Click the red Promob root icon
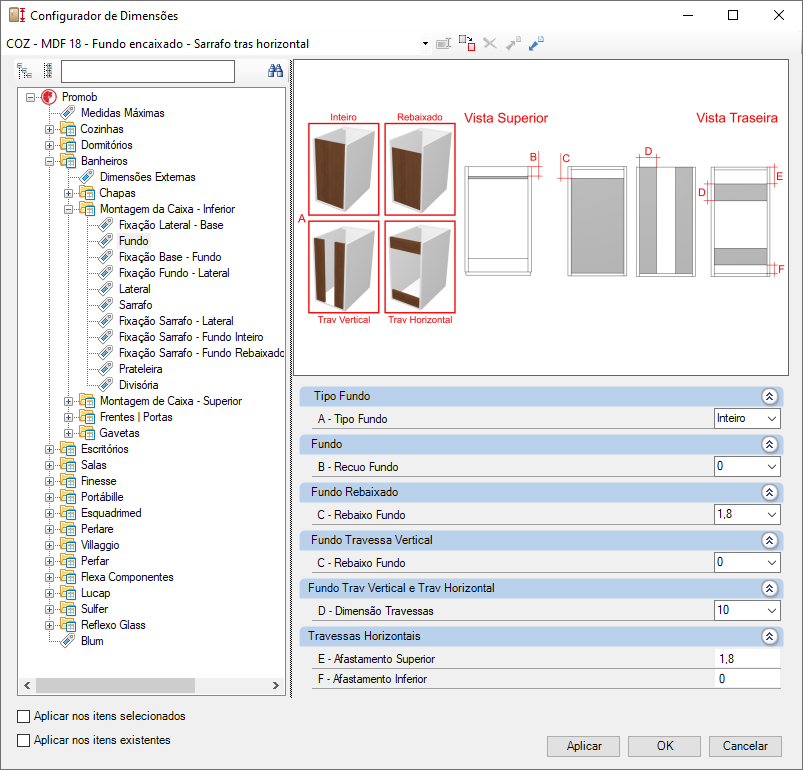Image resolution: width=803 pixels, height=770 pixels. coord(49,97)
